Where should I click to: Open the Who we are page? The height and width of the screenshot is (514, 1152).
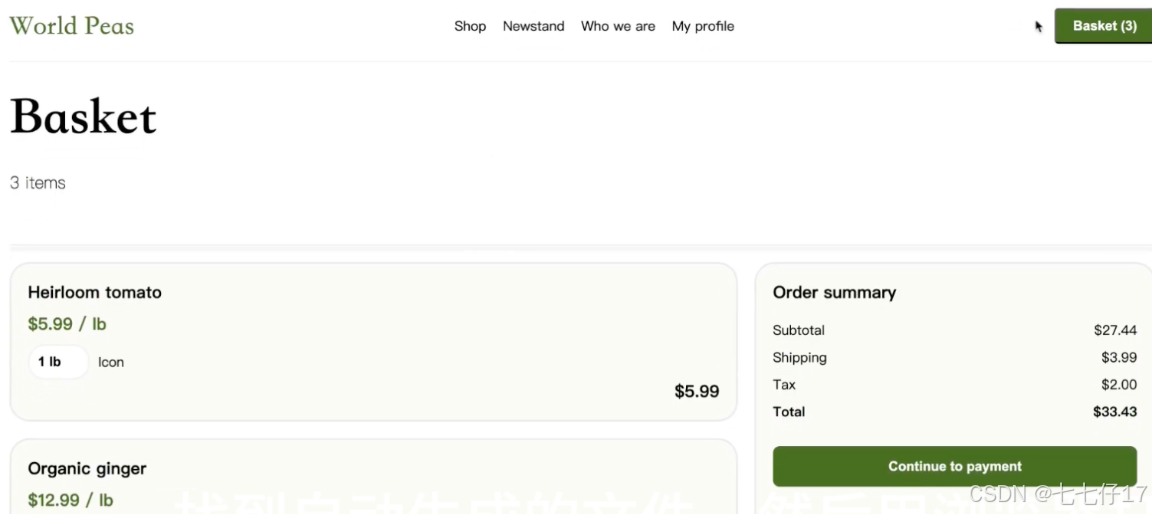click(618, 26)
